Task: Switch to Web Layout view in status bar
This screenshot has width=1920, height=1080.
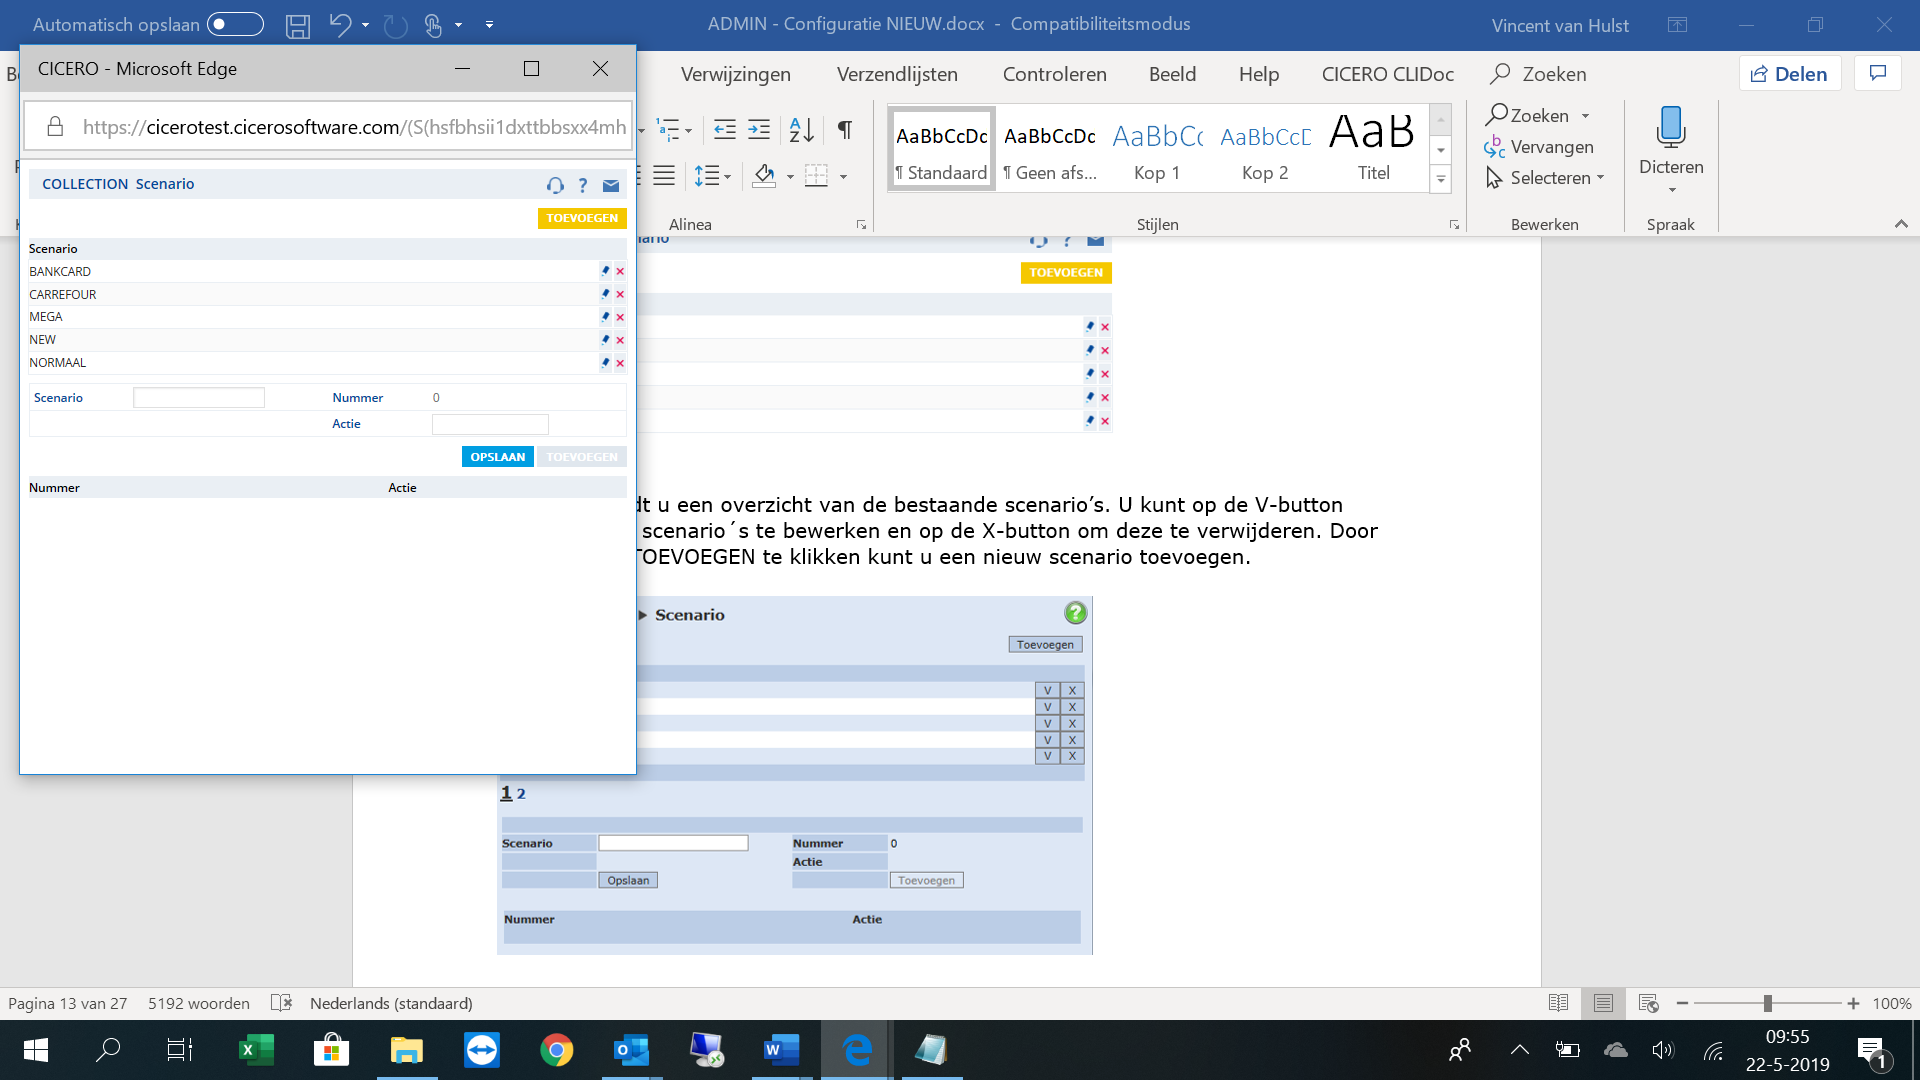Action: coord(1649,1003)
